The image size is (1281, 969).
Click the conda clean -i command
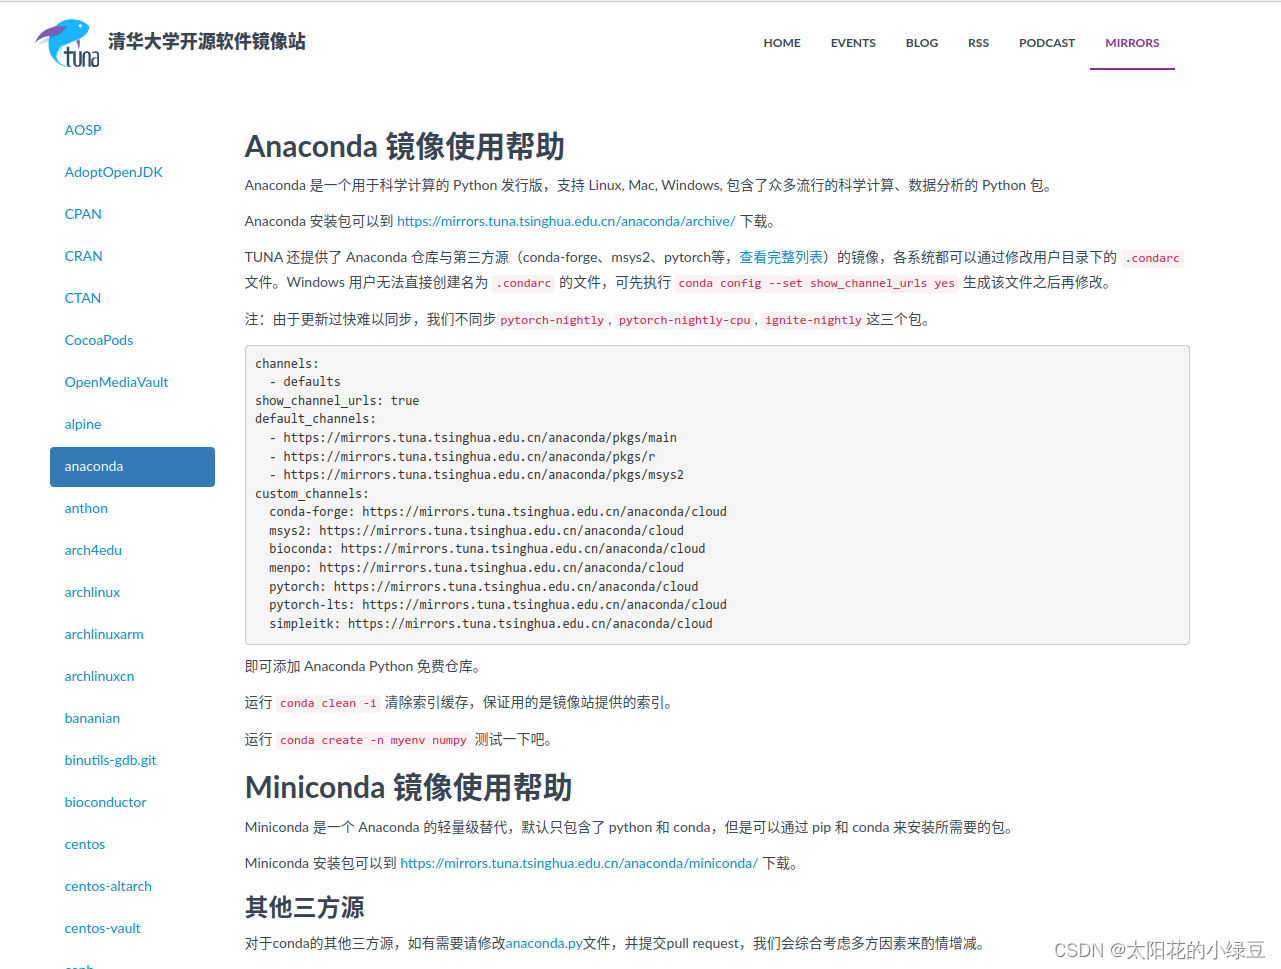(x=328, y=703)
